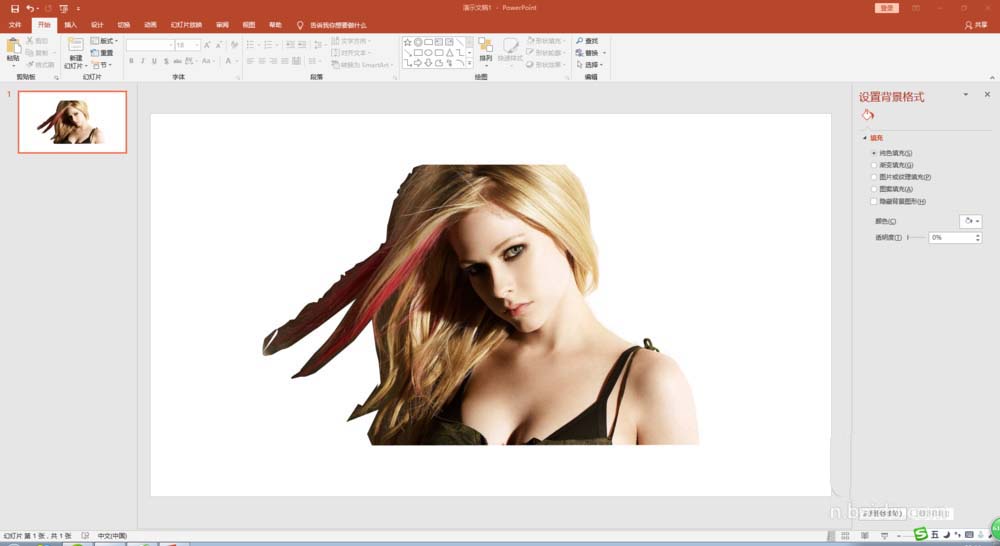
Task: Click slide sorter view icon in status bar
Action: 845,536
